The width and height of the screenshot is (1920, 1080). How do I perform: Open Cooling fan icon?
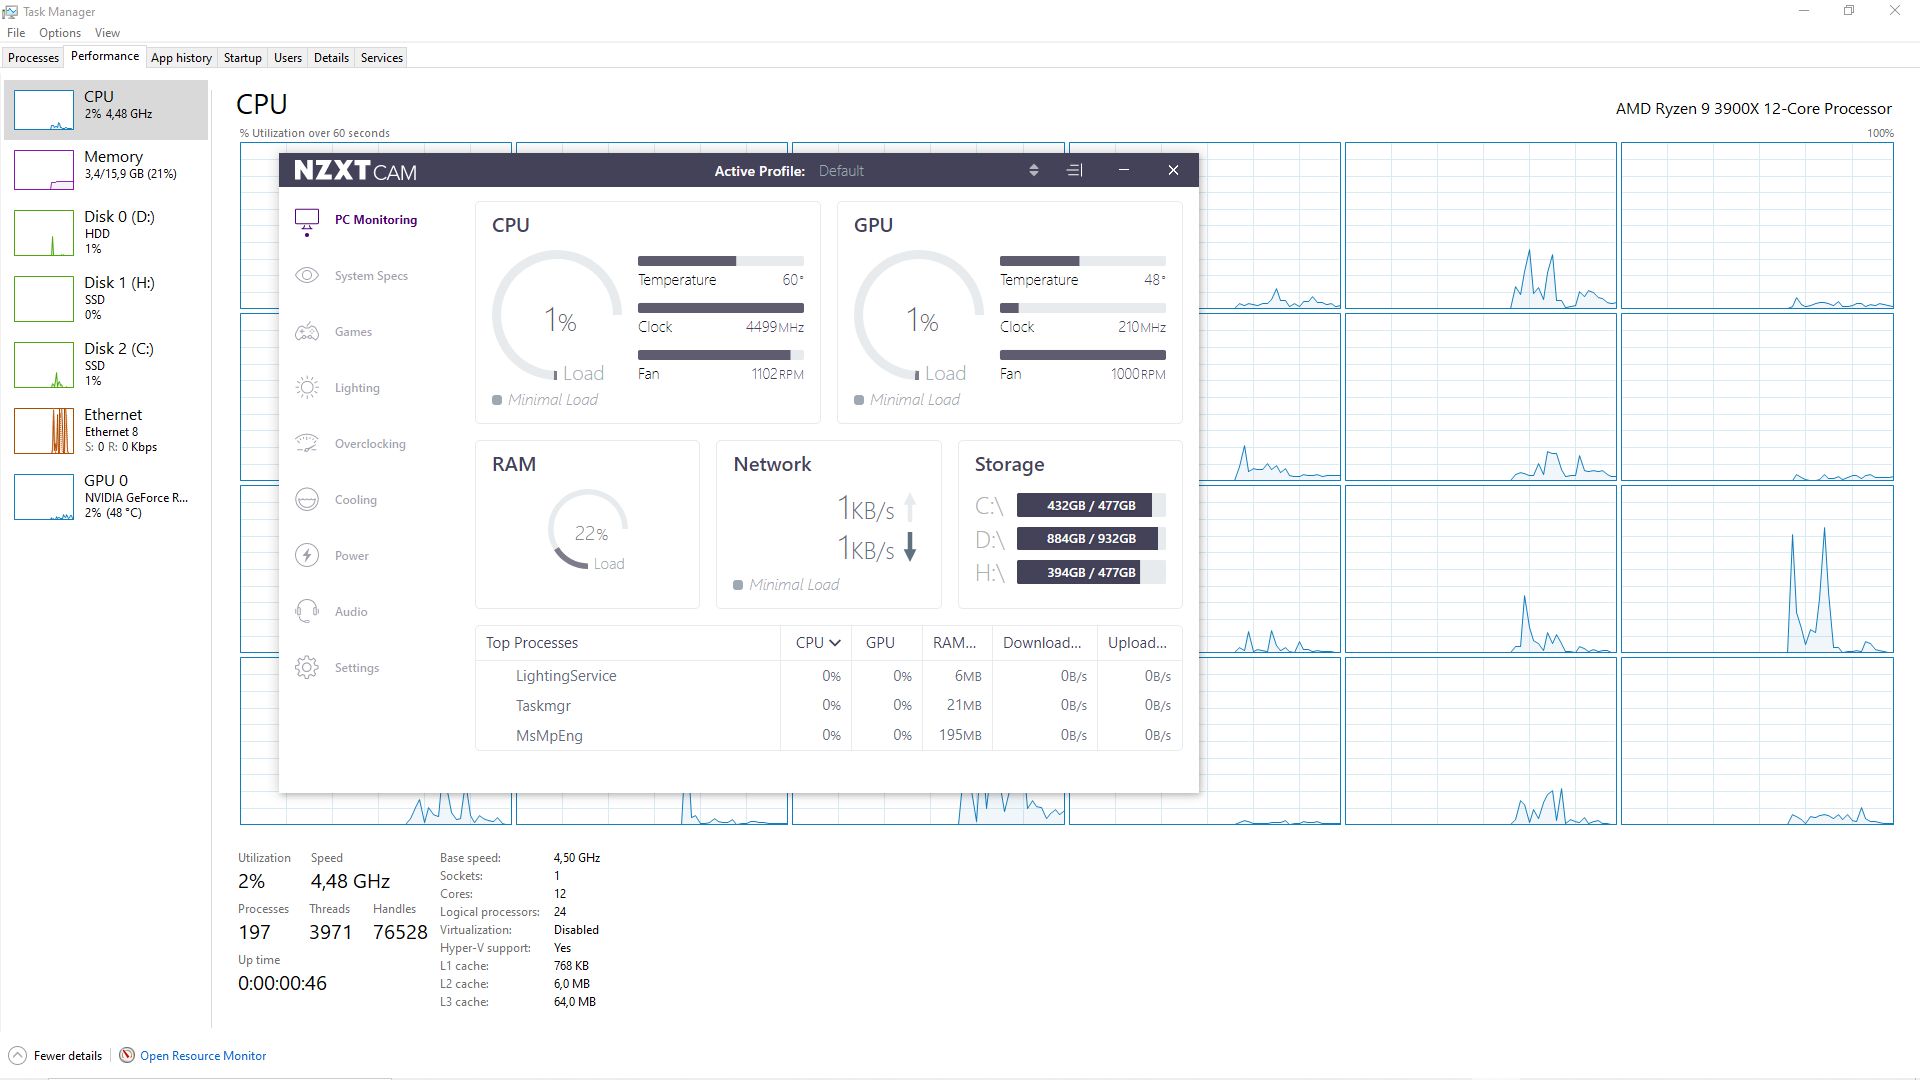tap(307, 499)
